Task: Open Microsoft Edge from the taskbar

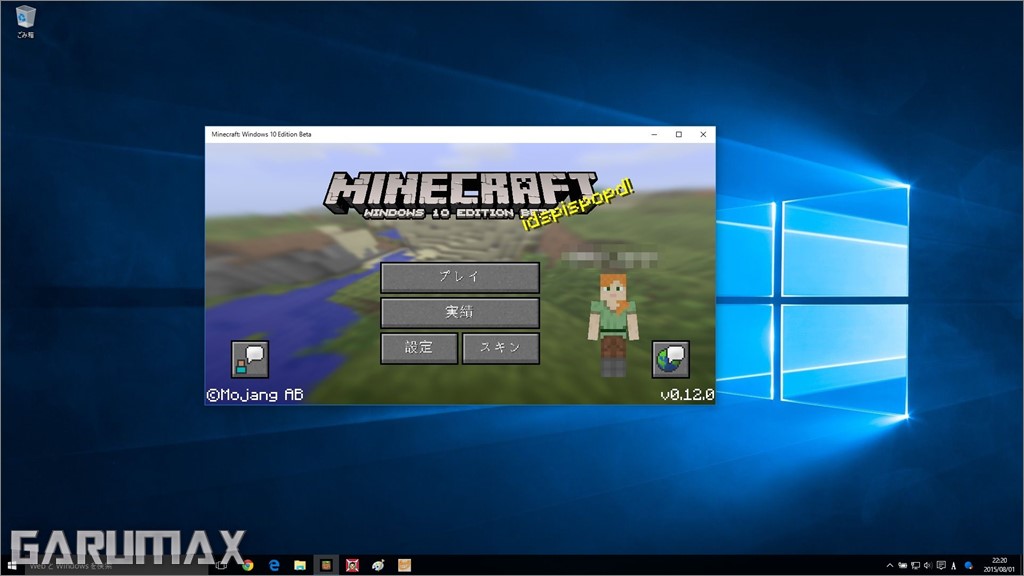Action: click(273, 565)
